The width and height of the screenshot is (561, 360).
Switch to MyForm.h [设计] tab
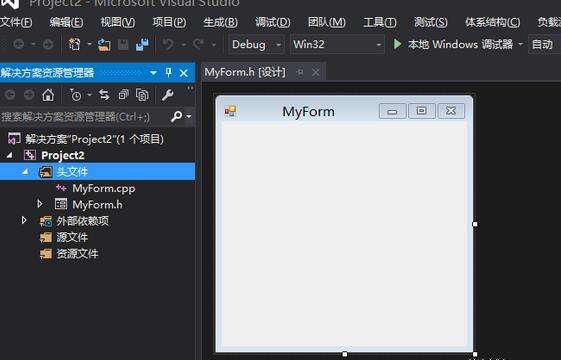coord(245,73)
